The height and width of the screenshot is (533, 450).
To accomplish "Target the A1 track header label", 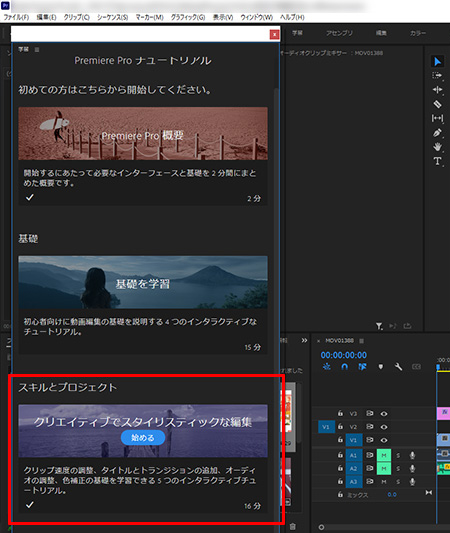I will click(353, 455).
